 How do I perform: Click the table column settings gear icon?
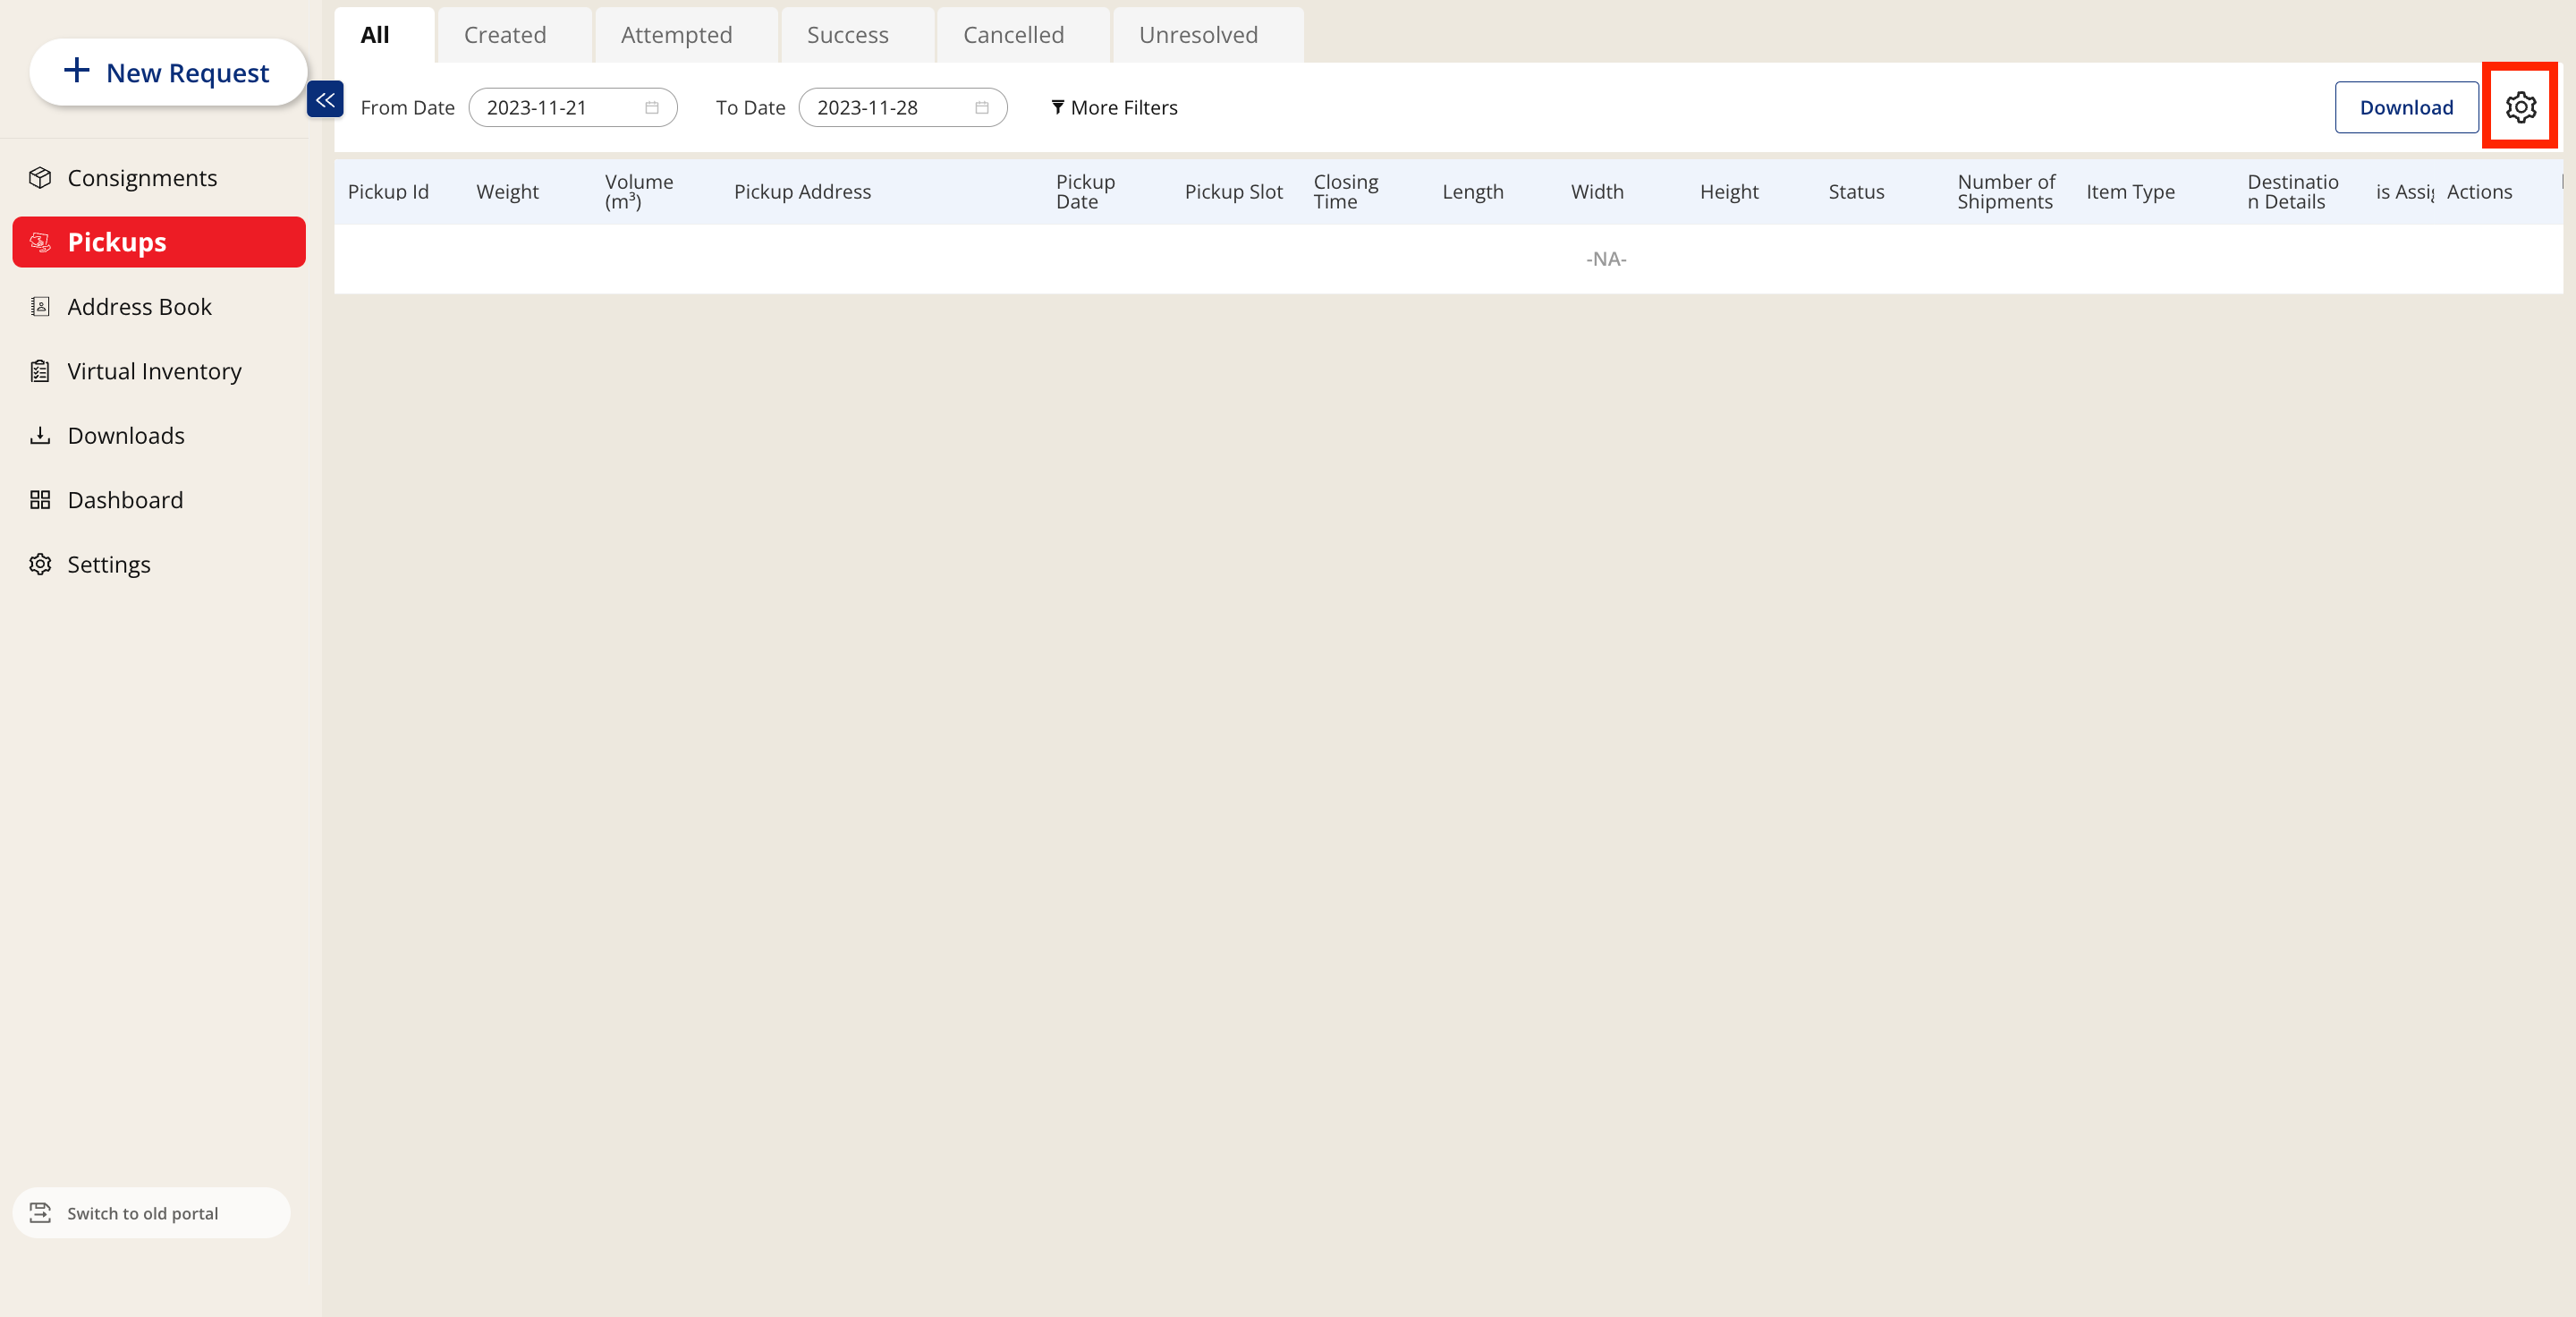tap(2519, 107)
